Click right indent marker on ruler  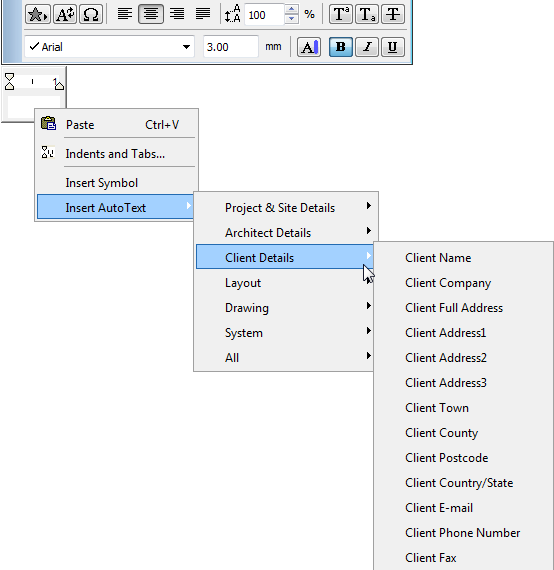pyautogui.click(x=59, y=85)
